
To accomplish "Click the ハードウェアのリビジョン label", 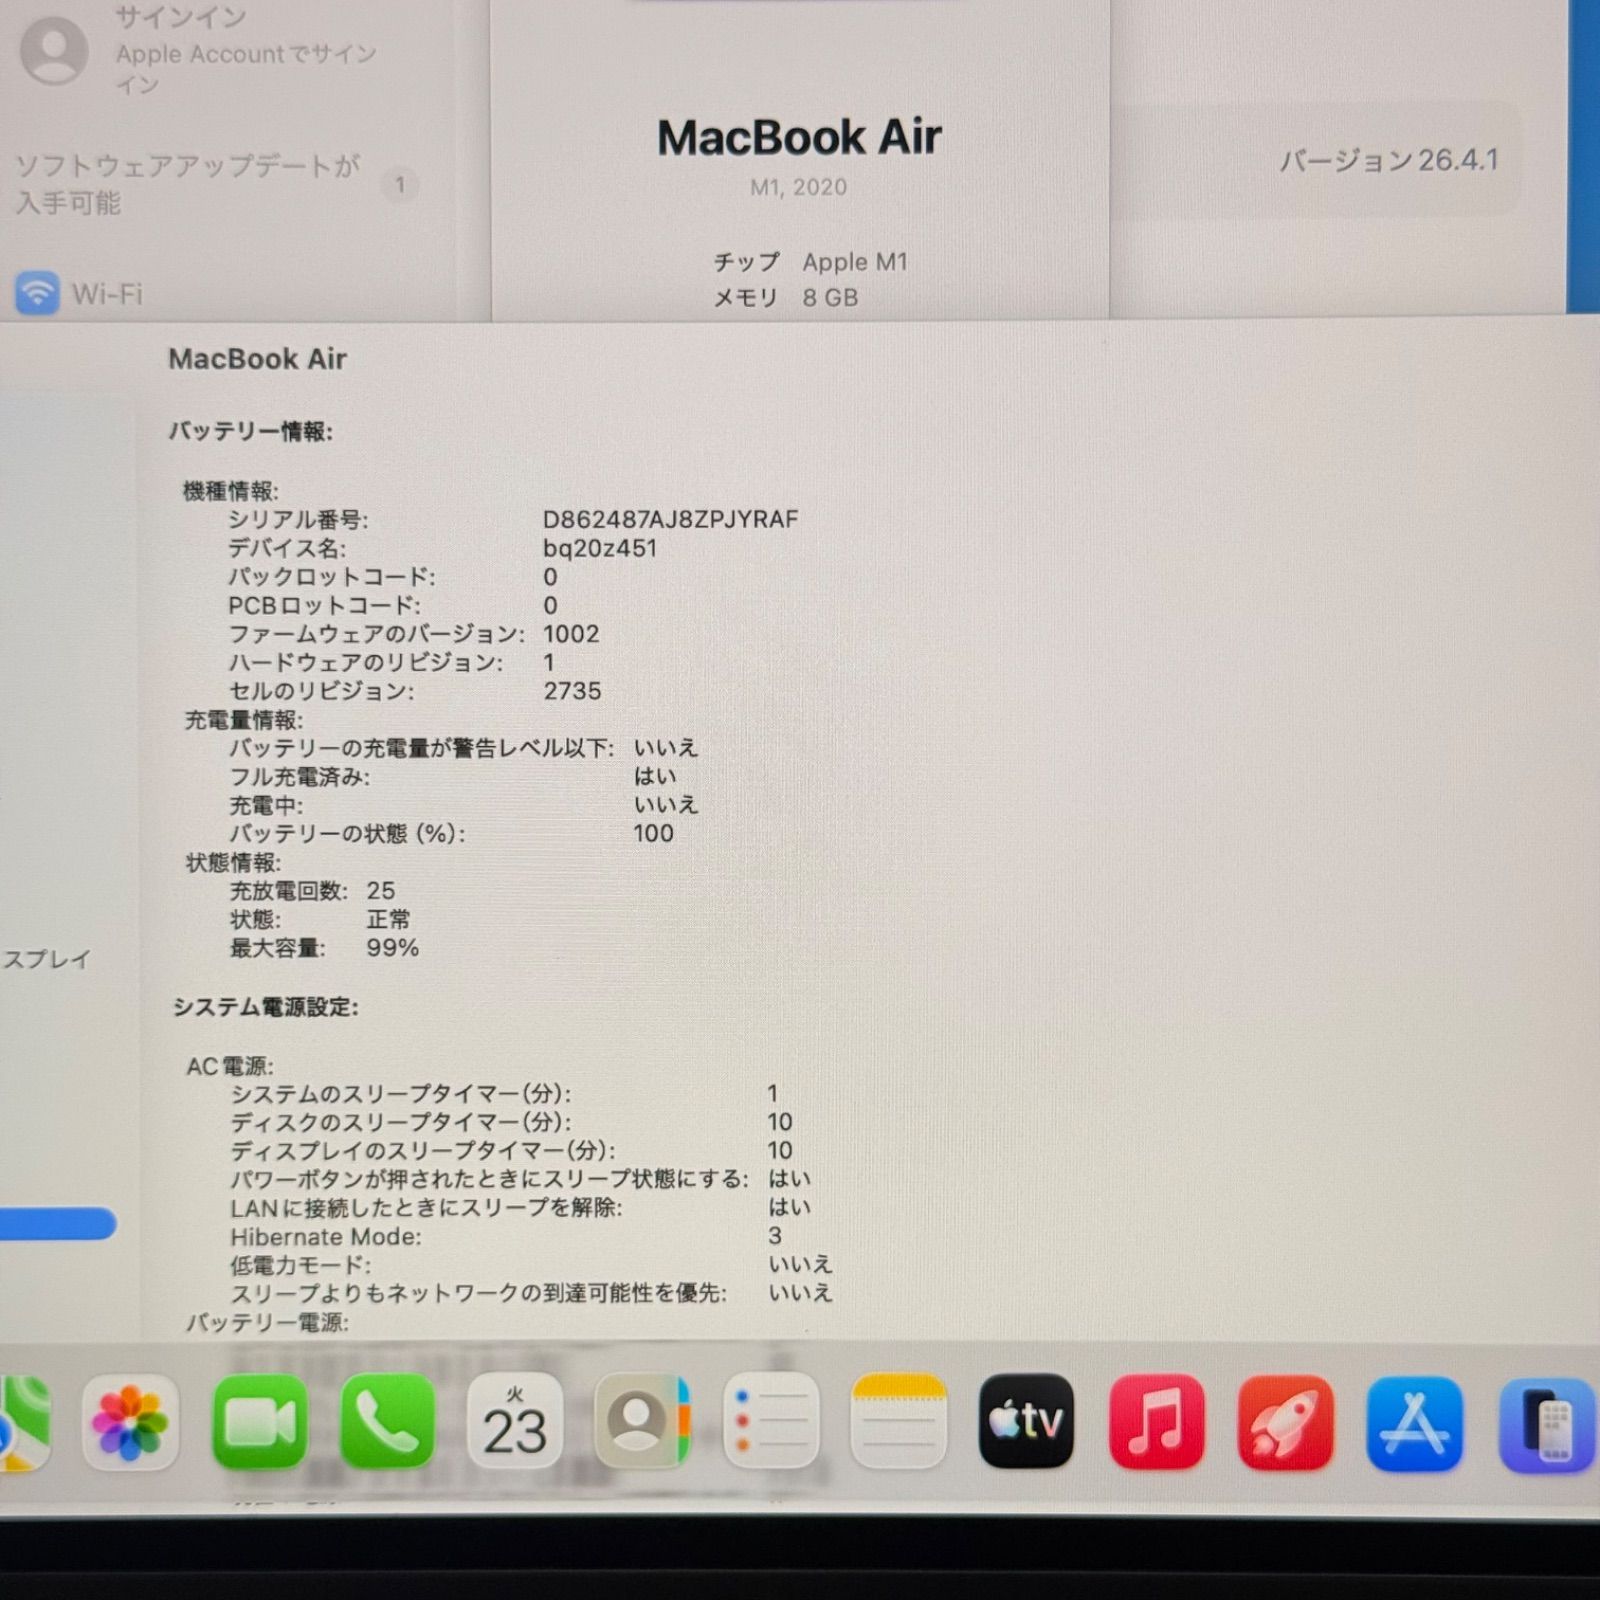I will 366,662.
